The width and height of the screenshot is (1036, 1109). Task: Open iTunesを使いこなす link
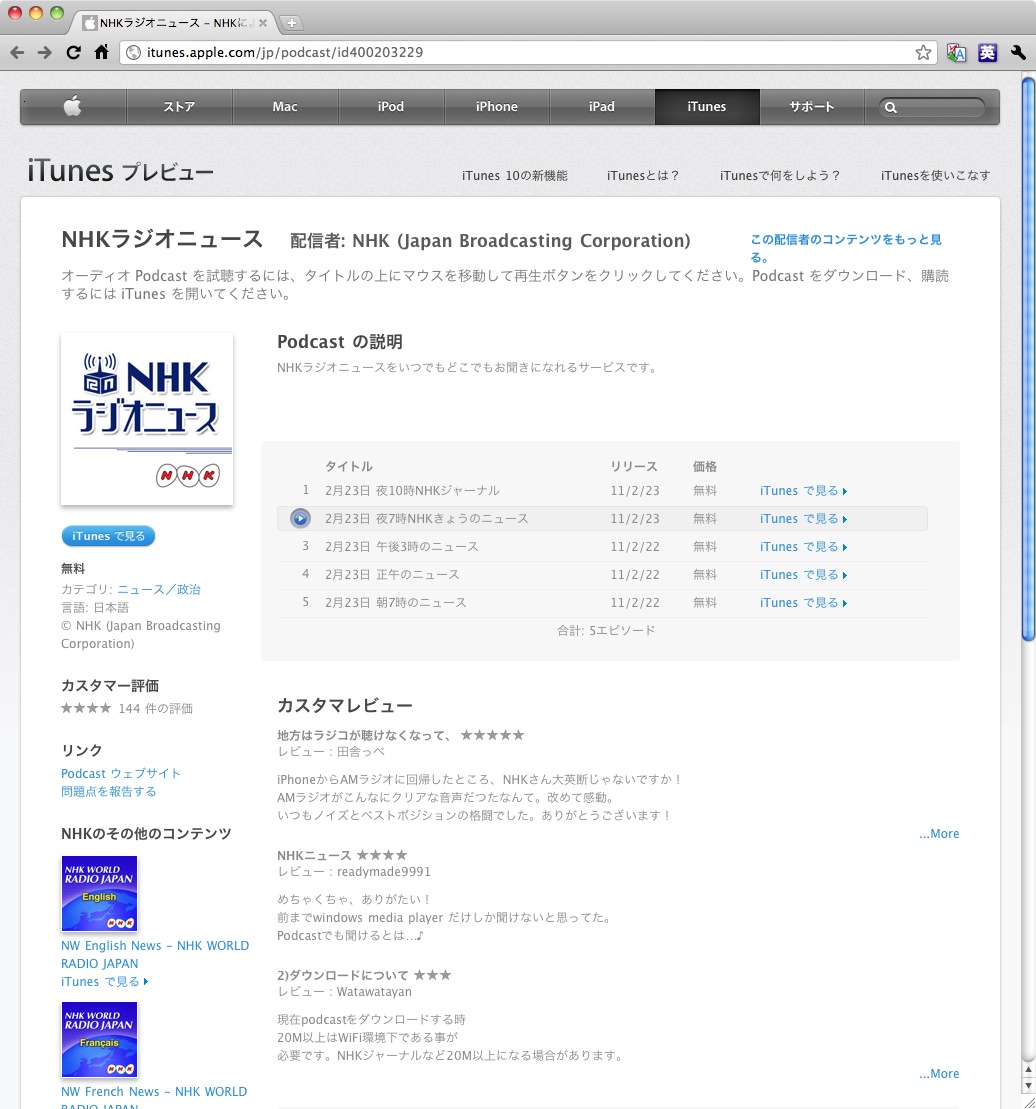pyautogui.click(x=935, y=175)
